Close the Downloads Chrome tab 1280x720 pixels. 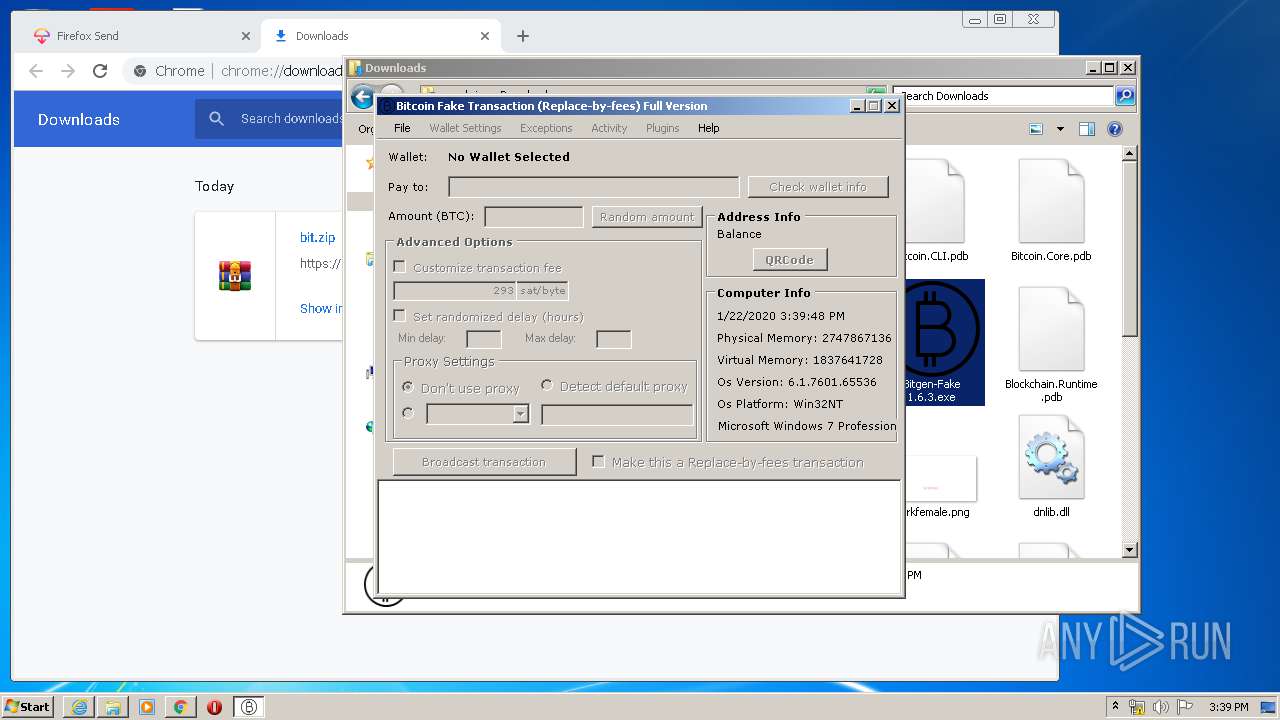(485, 36)
